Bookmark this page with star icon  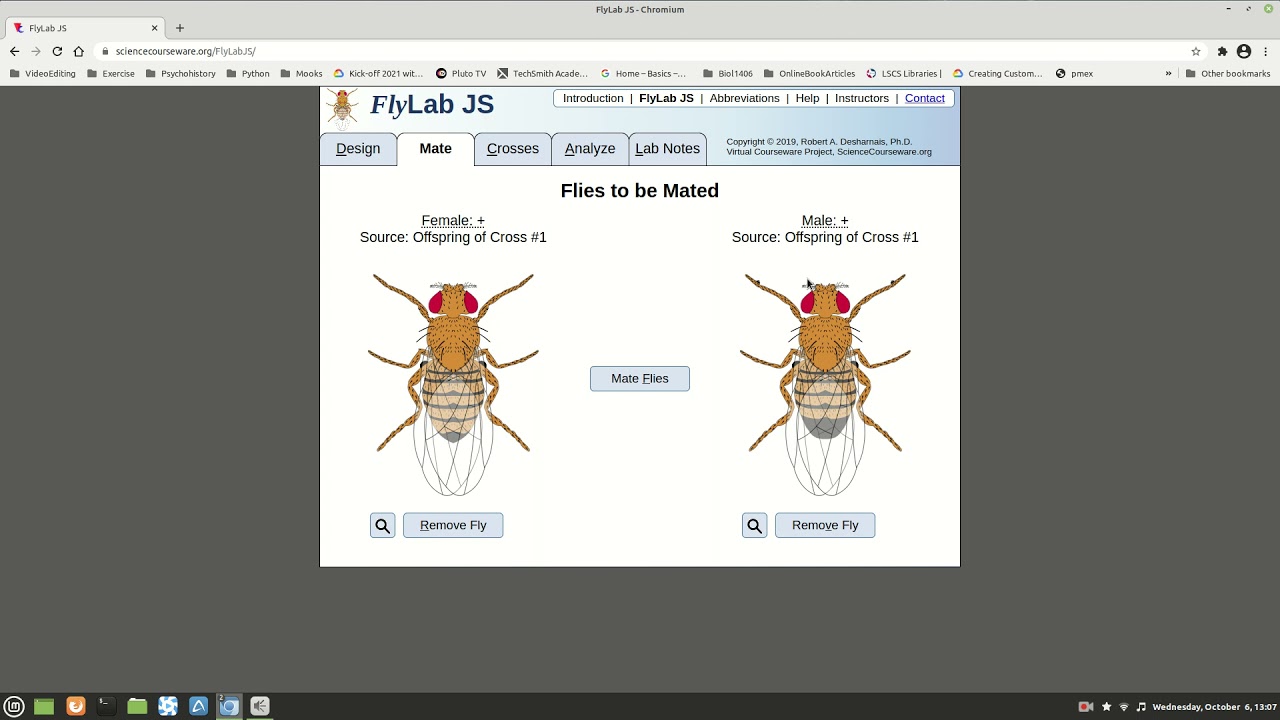point(1196,51)
